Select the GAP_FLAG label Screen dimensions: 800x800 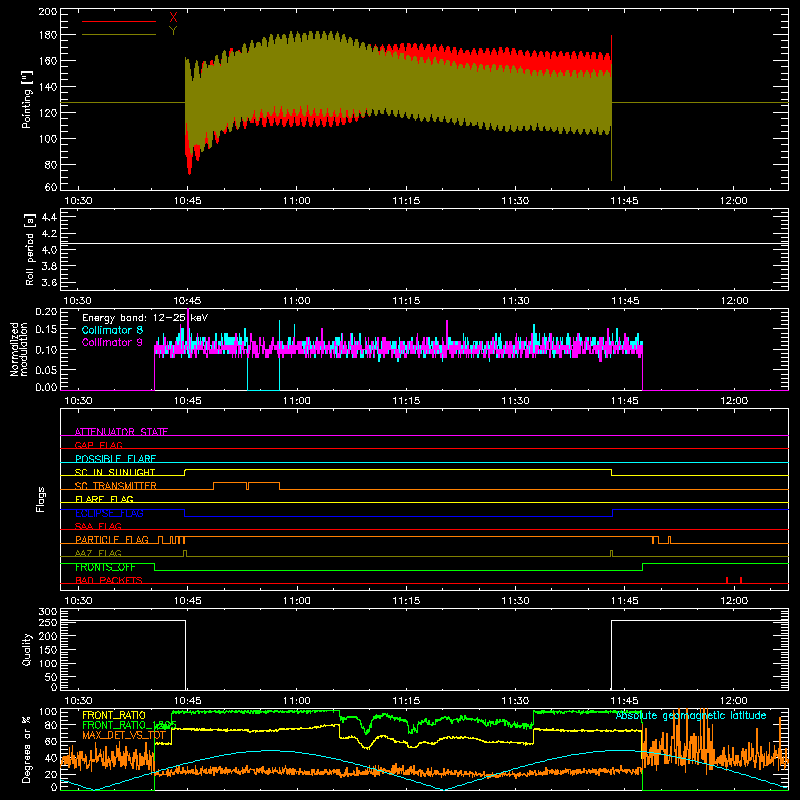98,445
